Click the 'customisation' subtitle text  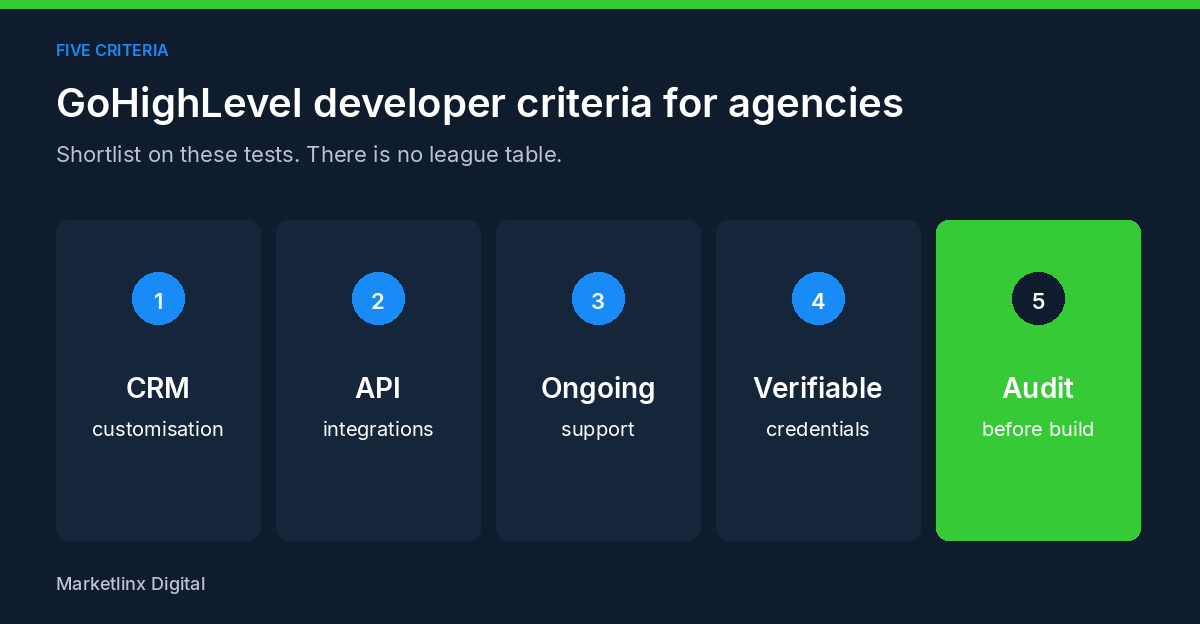pos(158,429)
